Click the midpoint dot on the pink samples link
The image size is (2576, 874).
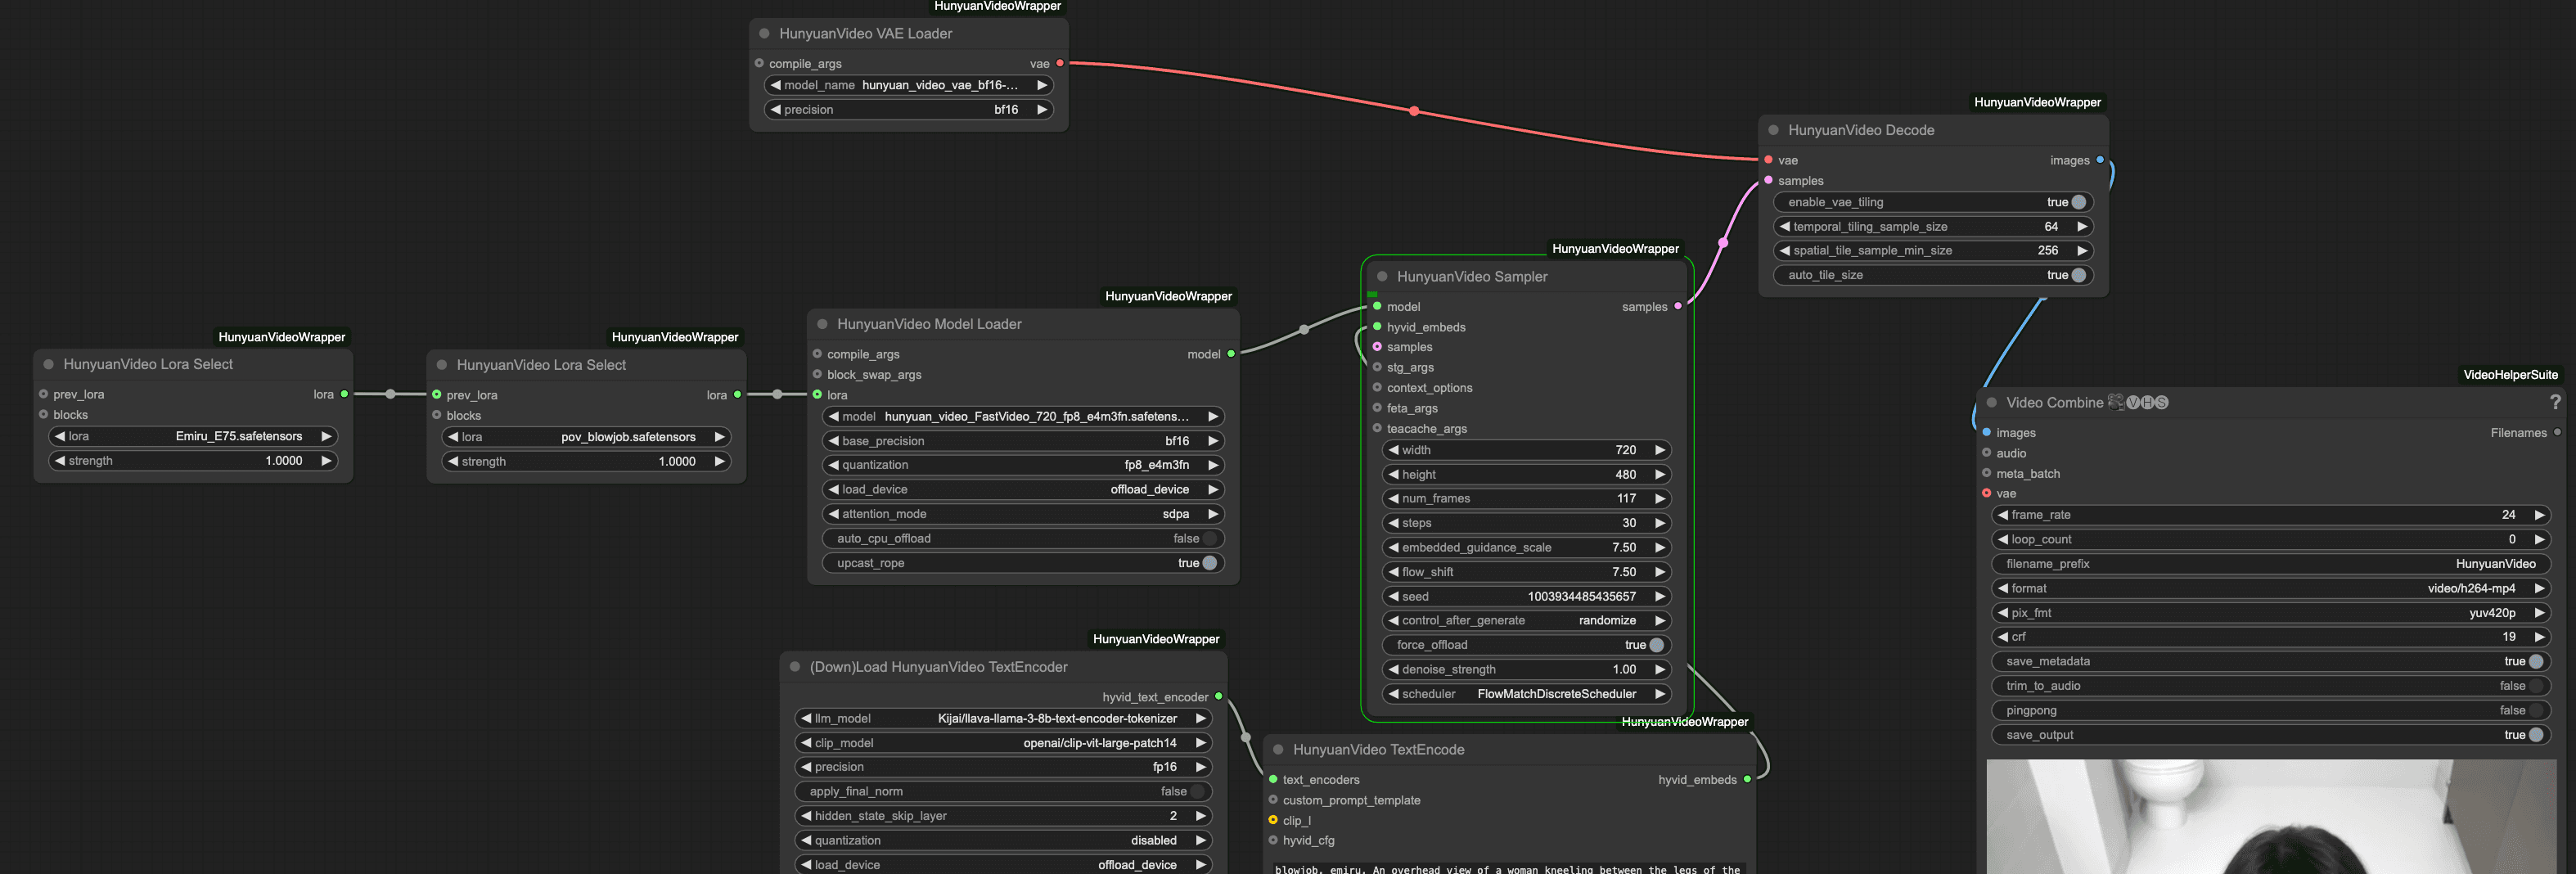[x=1723, y=243]
